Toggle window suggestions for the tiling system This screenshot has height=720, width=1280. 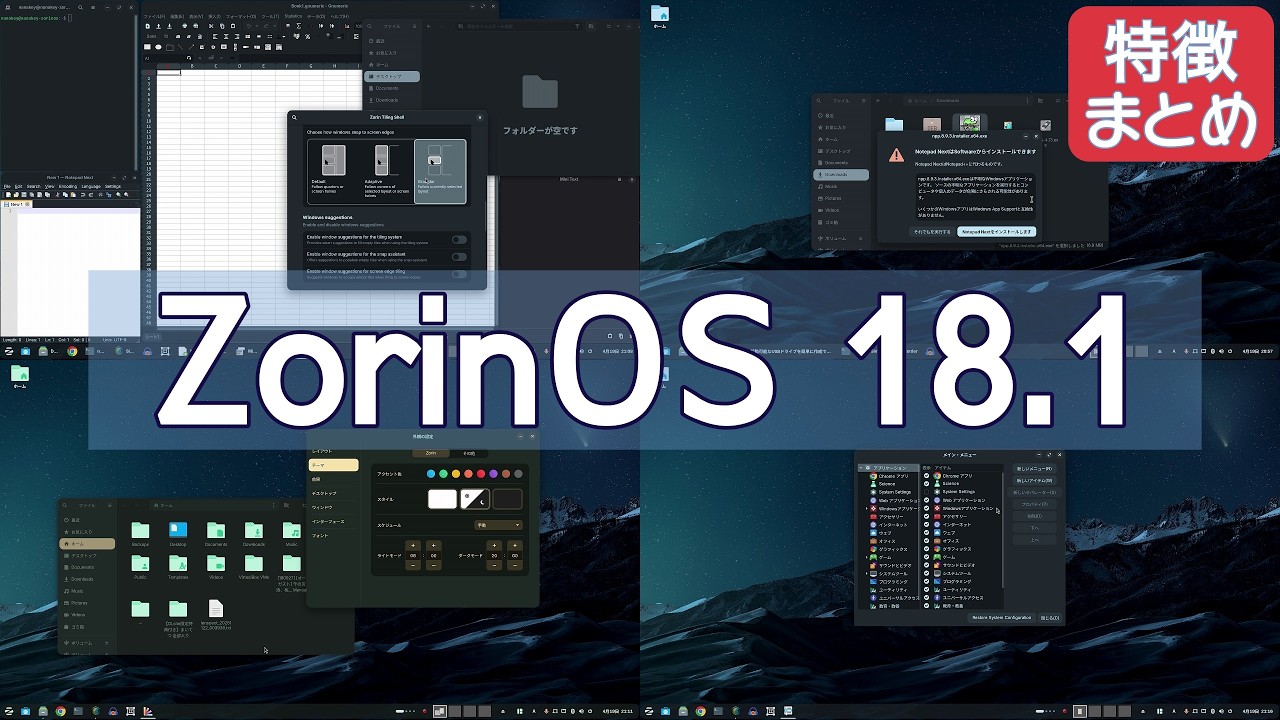coord(459,239)
